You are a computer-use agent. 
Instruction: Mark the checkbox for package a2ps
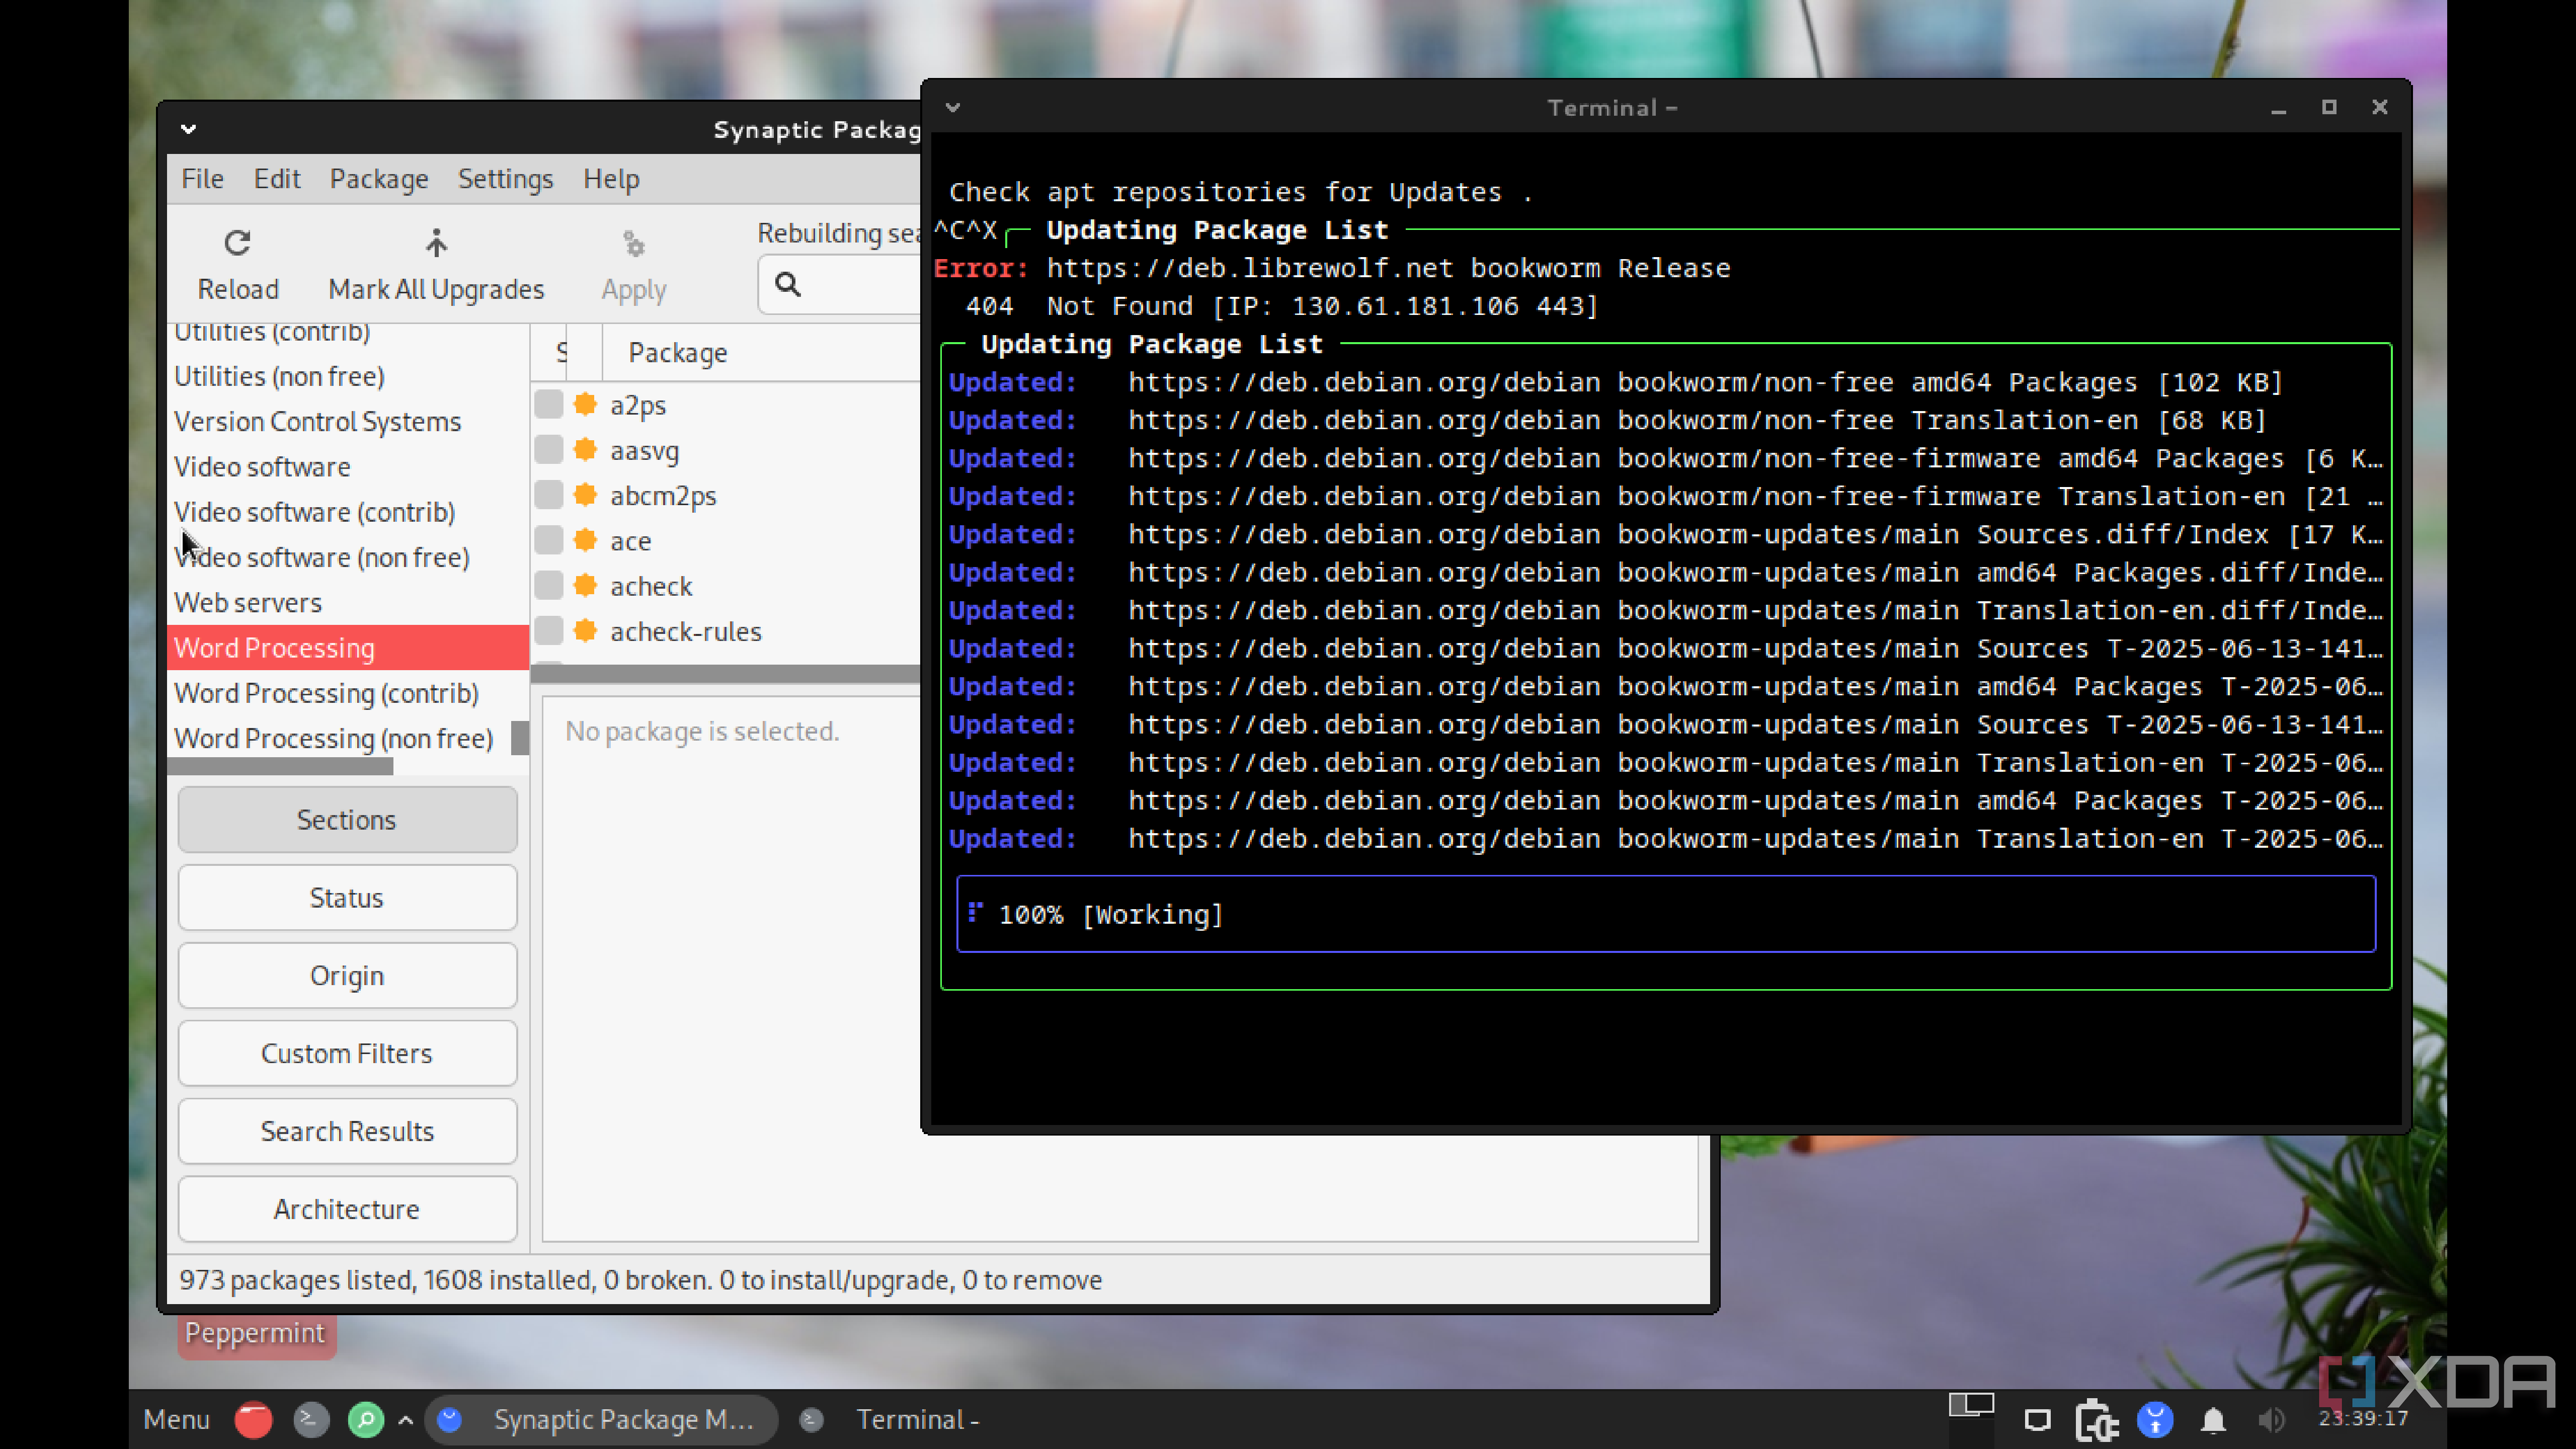(x=548, y=404)
